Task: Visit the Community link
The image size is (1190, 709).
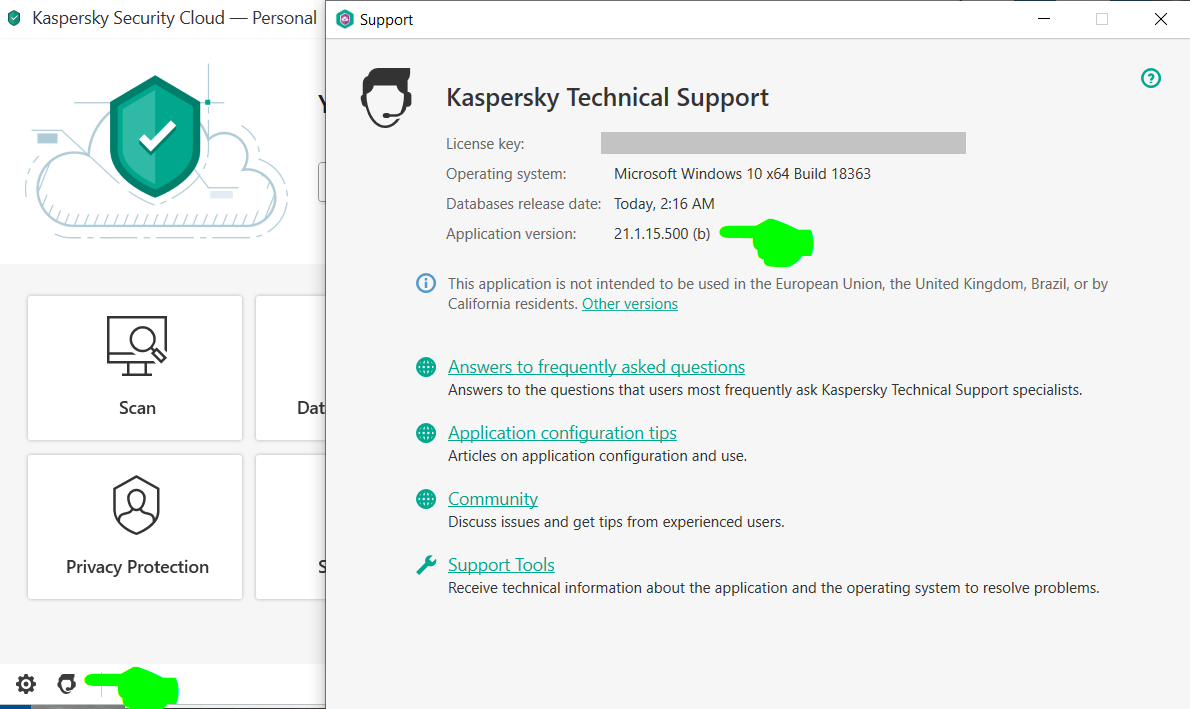Action: pos(493,499)
